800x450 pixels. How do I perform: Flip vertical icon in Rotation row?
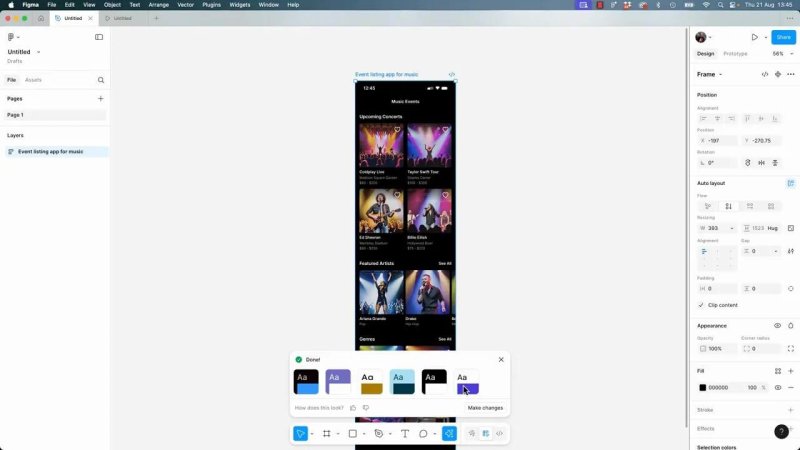pos(775,163)
